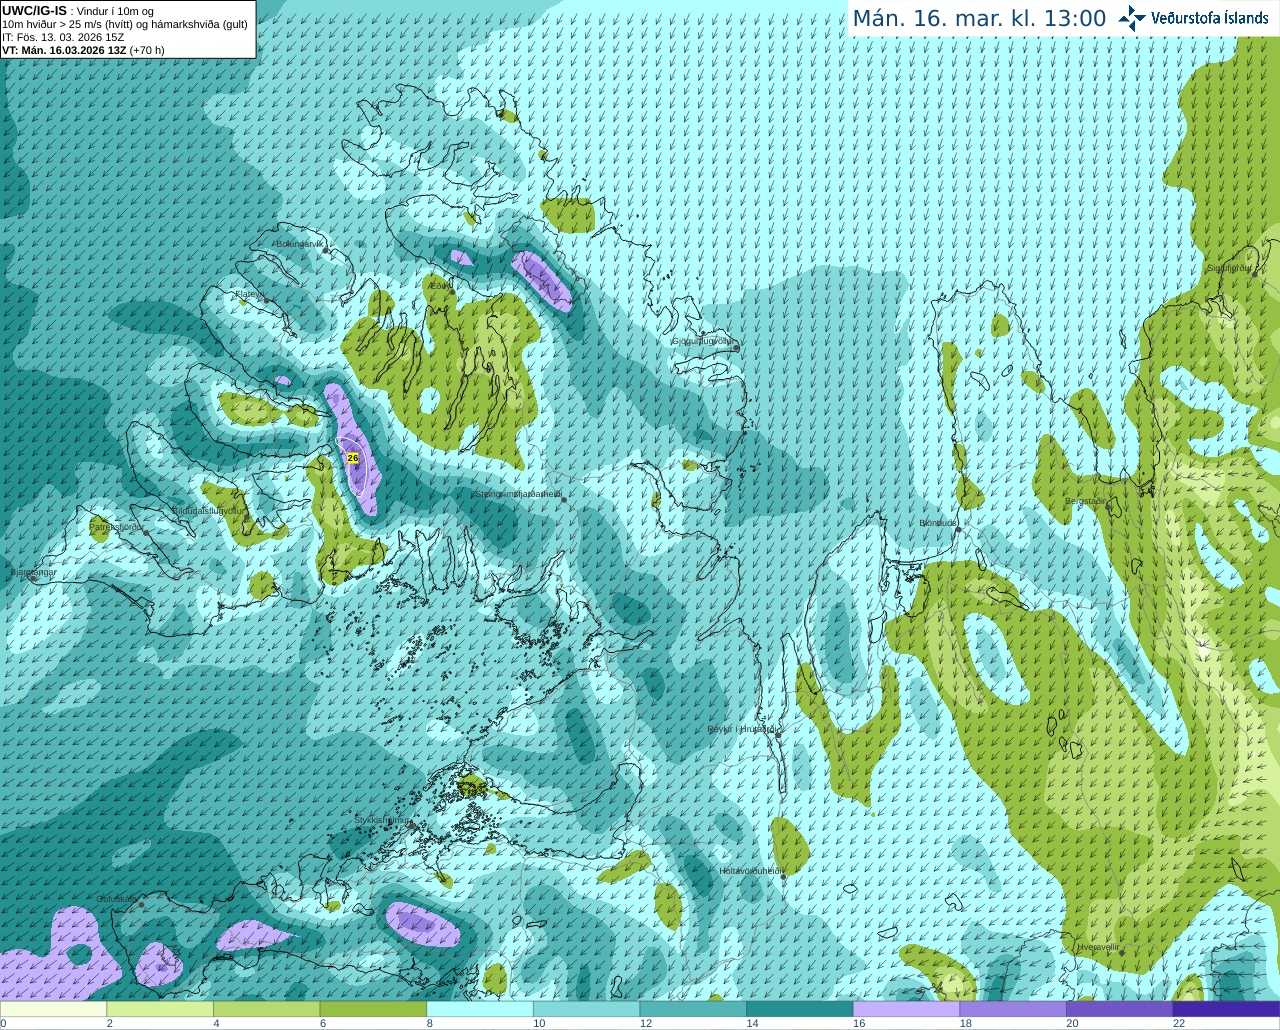Click legend tick value 18
This screenshot has width=1280, height=1030.
tap(966, 1023)
